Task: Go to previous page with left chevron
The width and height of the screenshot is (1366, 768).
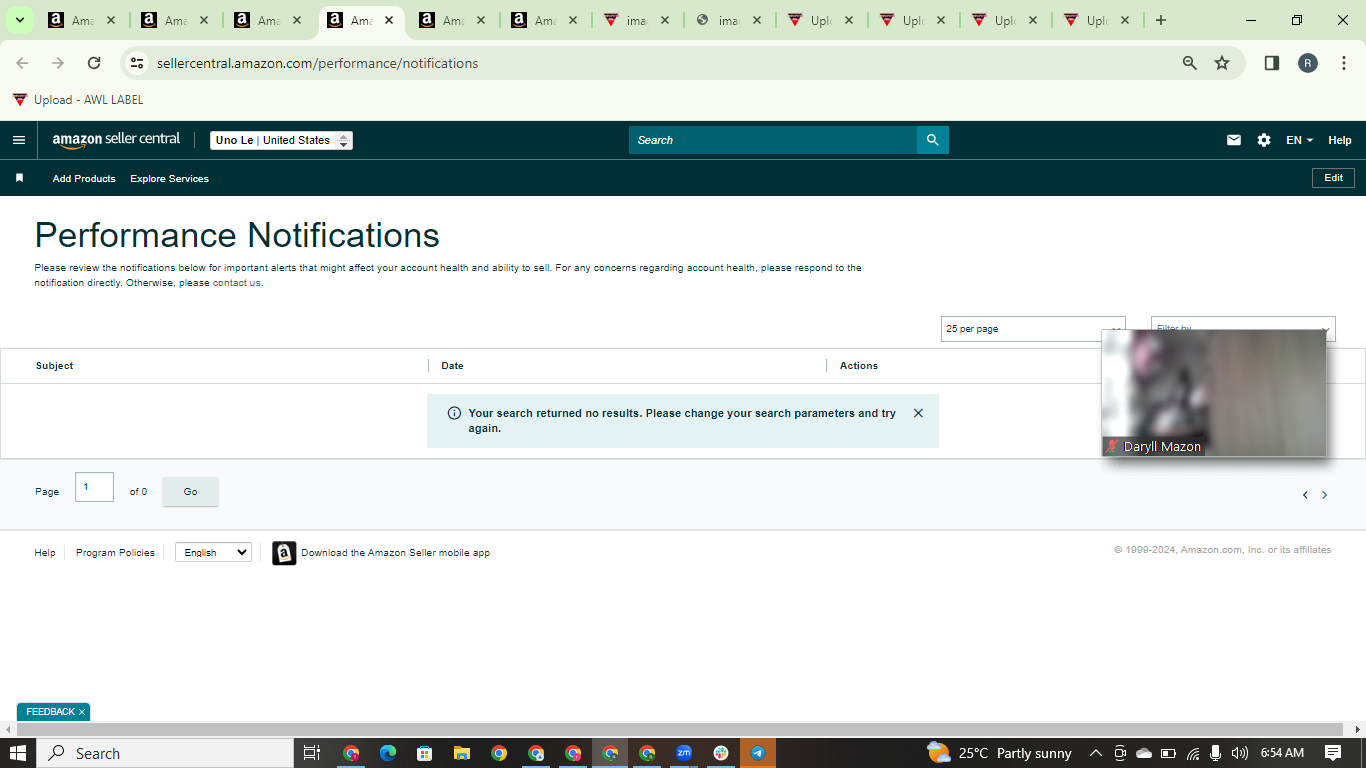Action: pyautogui.click(x=1305, y=495)
